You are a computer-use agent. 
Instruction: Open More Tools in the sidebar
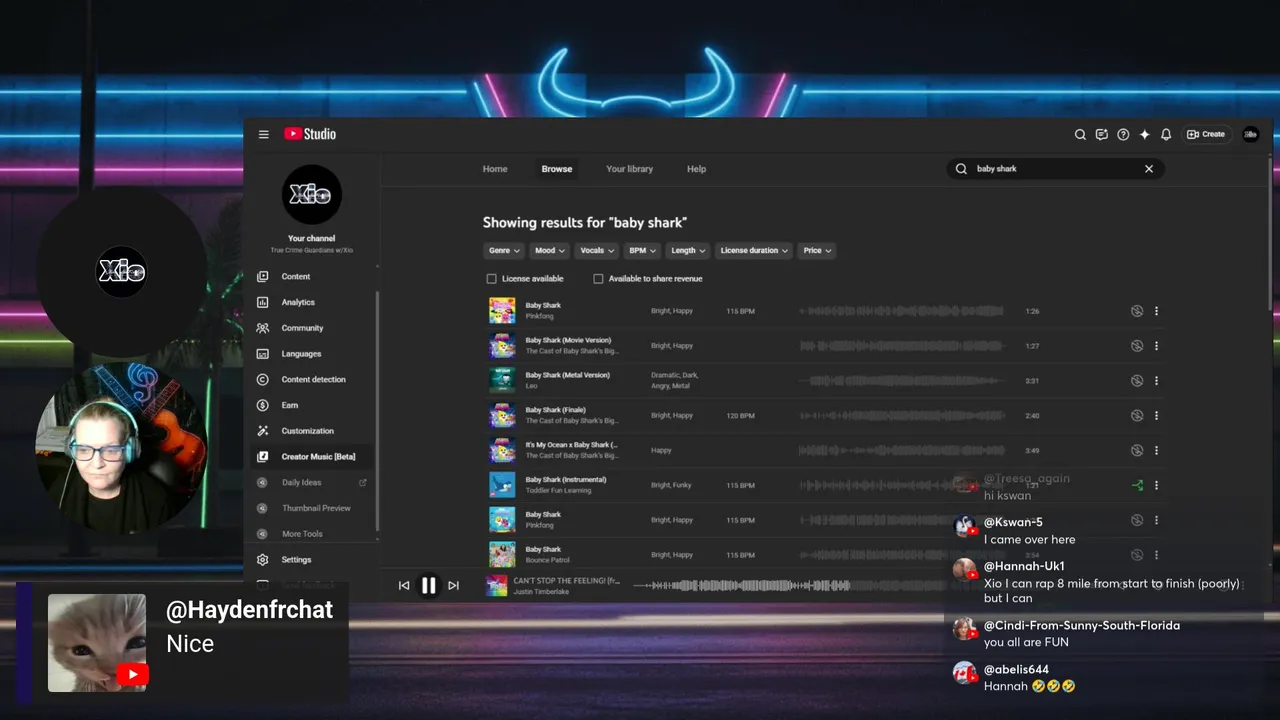312,534
